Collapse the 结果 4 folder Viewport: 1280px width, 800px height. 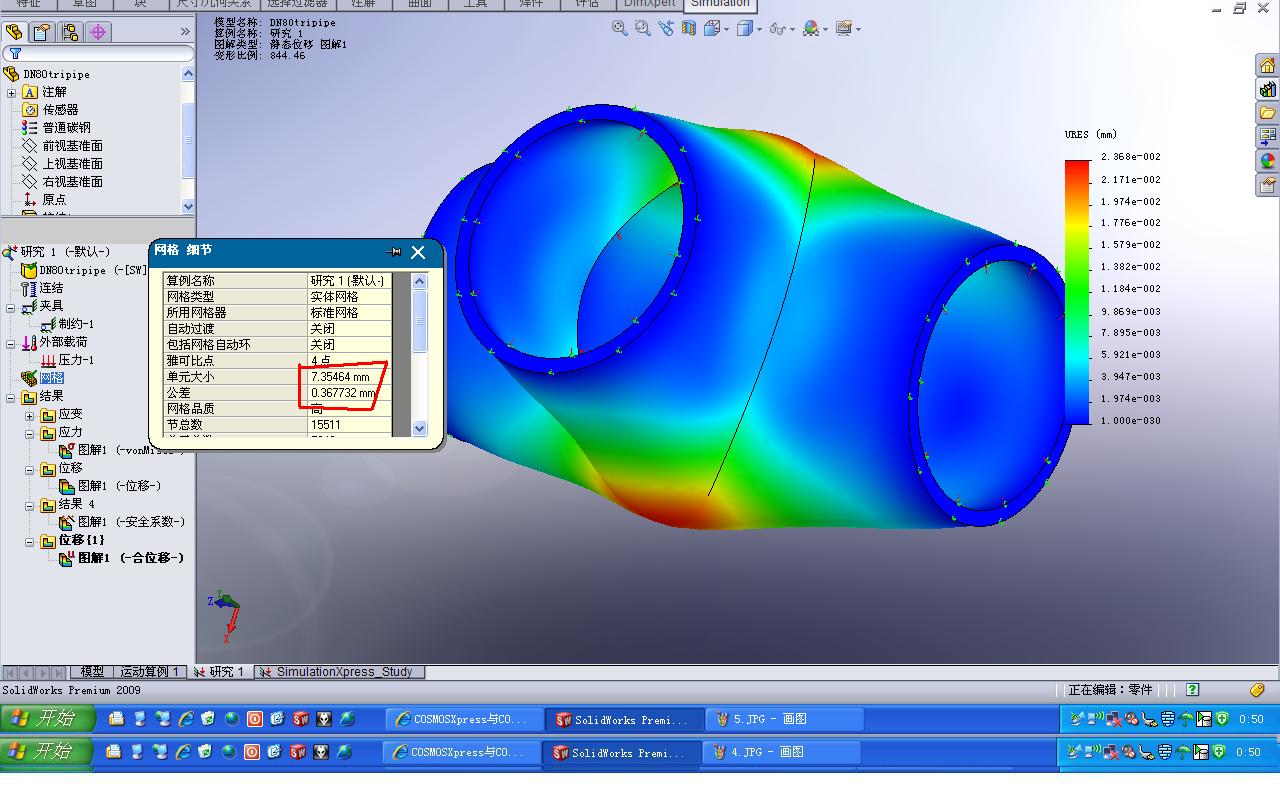30,504
